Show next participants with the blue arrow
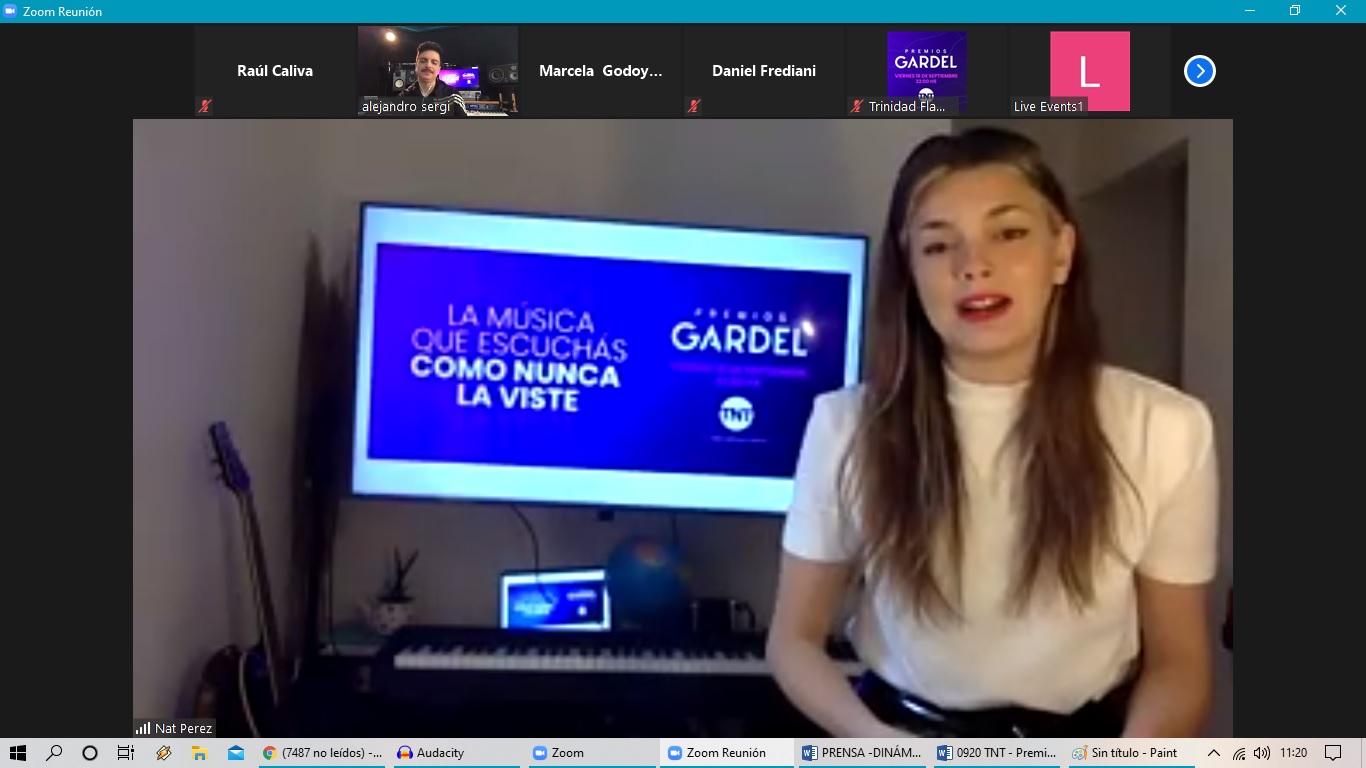 tap(1199, 71)
